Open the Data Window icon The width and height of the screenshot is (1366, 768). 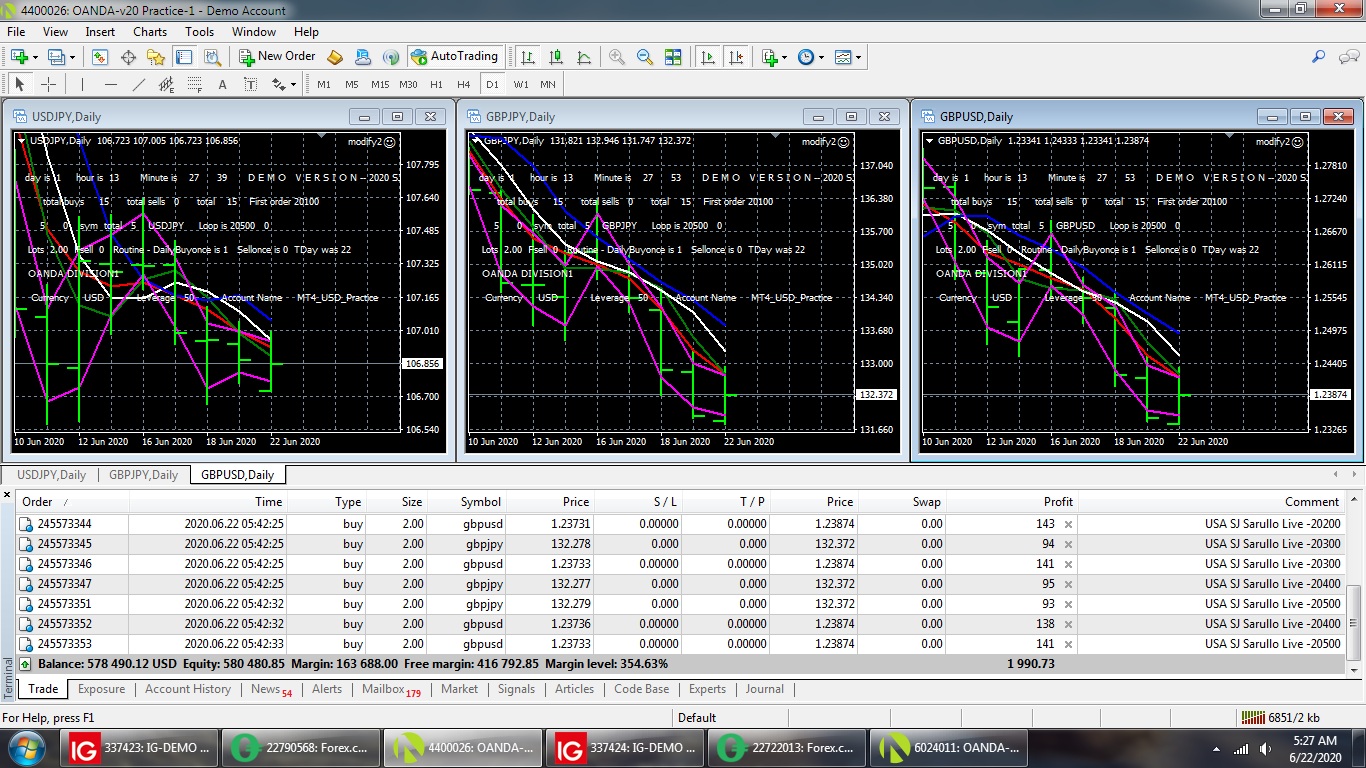(x=128, y=57)
